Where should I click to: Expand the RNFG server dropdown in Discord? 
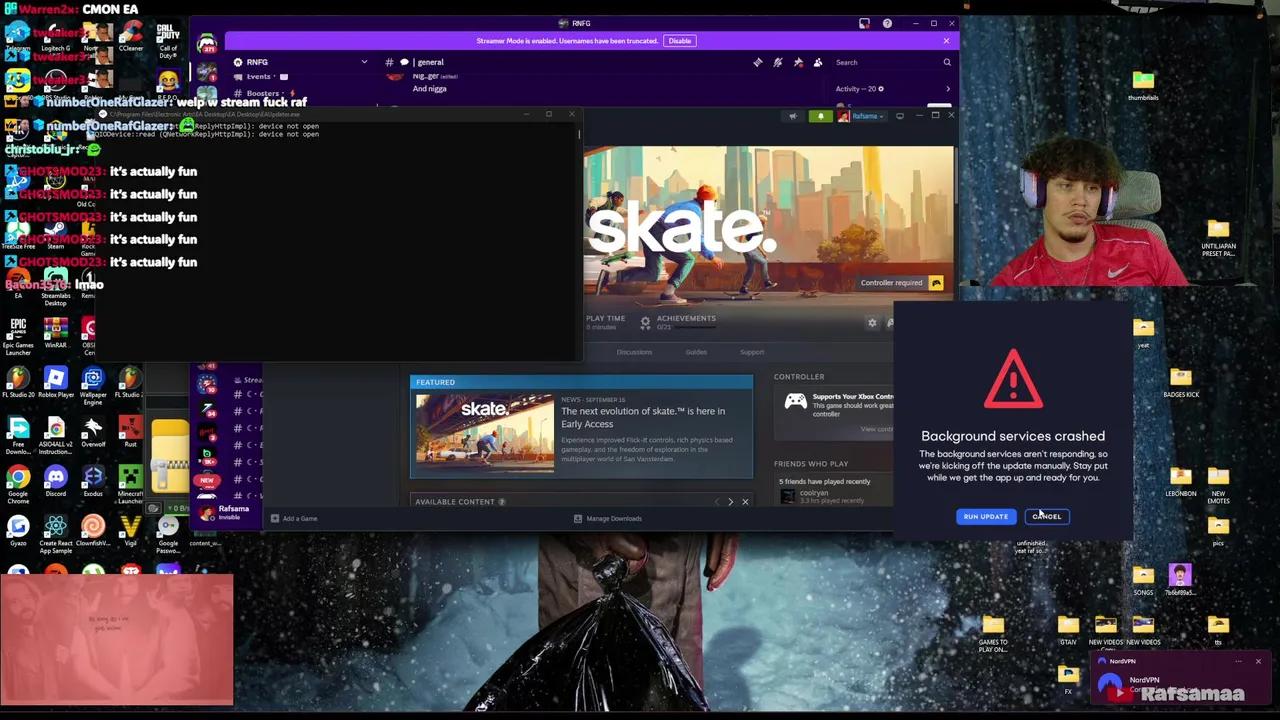tap(364, 62)
